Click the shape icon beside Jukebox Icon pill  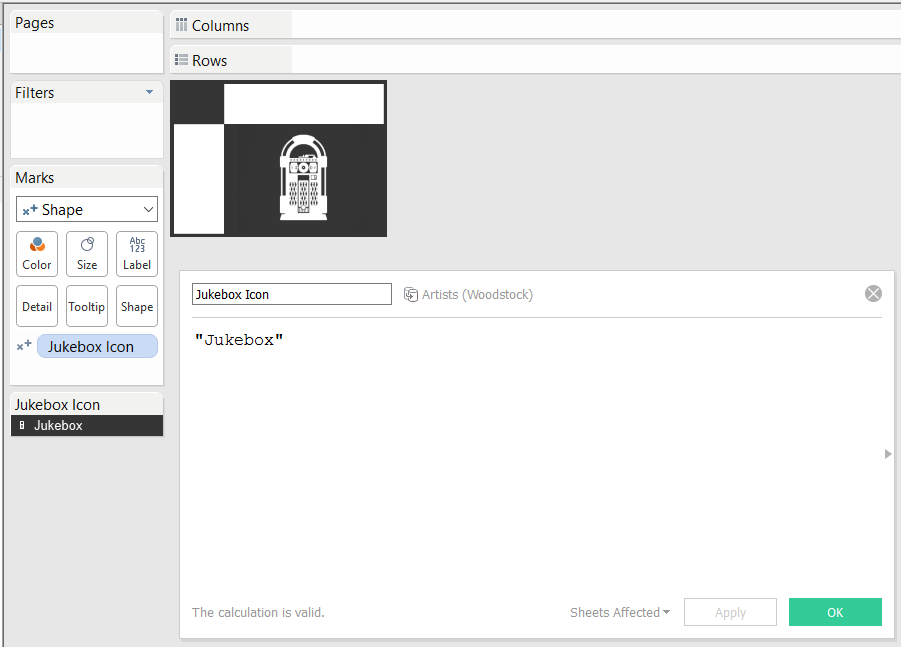24,345
